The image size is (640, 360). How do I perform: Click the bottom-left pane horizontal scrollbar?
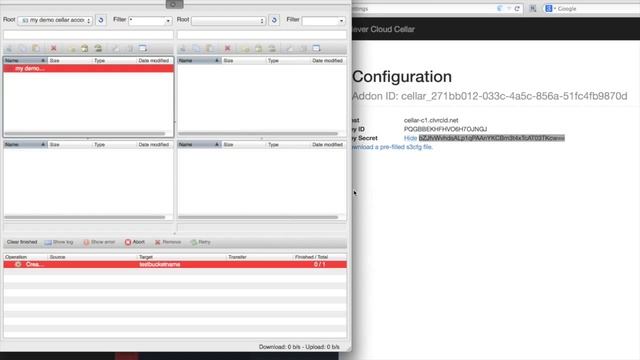coord(85,217)
